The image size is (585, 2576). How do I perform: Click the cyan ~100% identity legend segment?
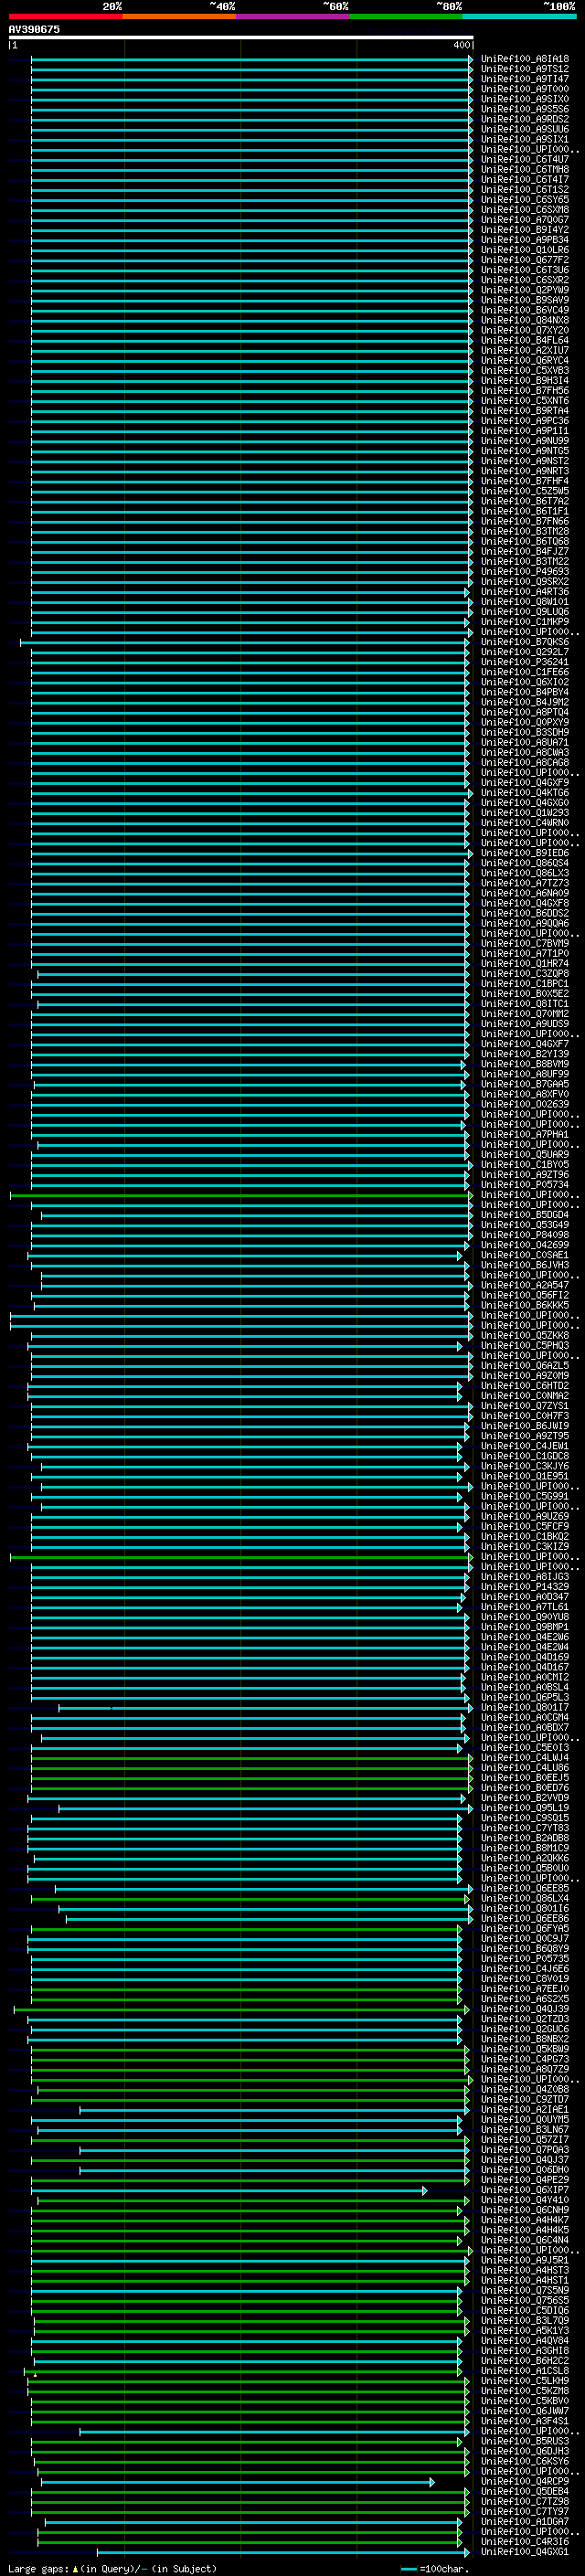pos(519,16)
